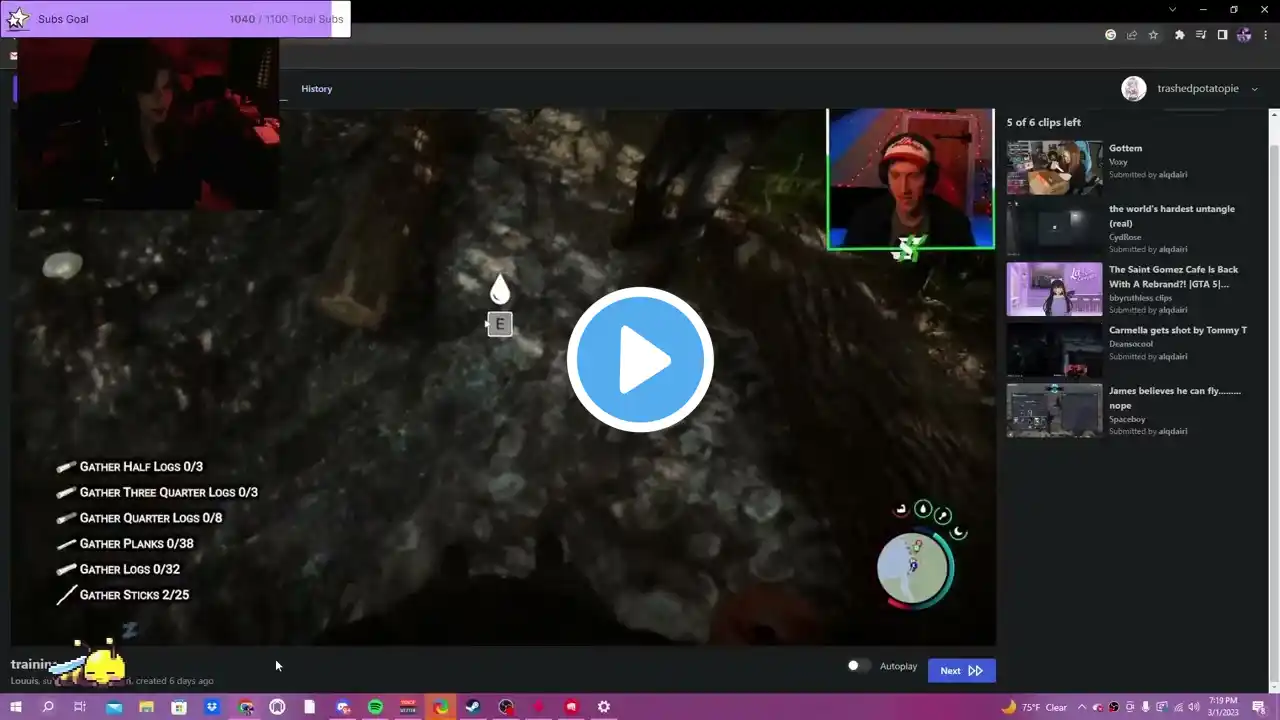Viewport: 1280px width, 720px height.
Task: Open the Chrome three-dot menu
Action: point(1266,35)
